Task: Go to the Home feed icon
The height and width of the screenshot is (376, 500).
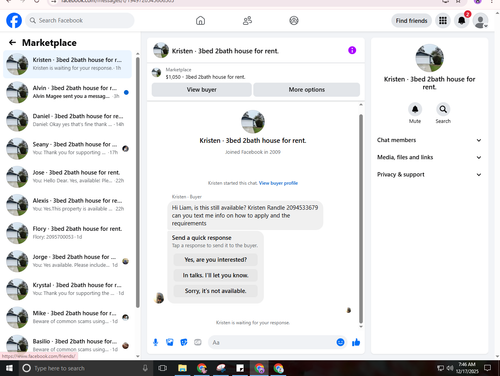Action: click(200, 21)
